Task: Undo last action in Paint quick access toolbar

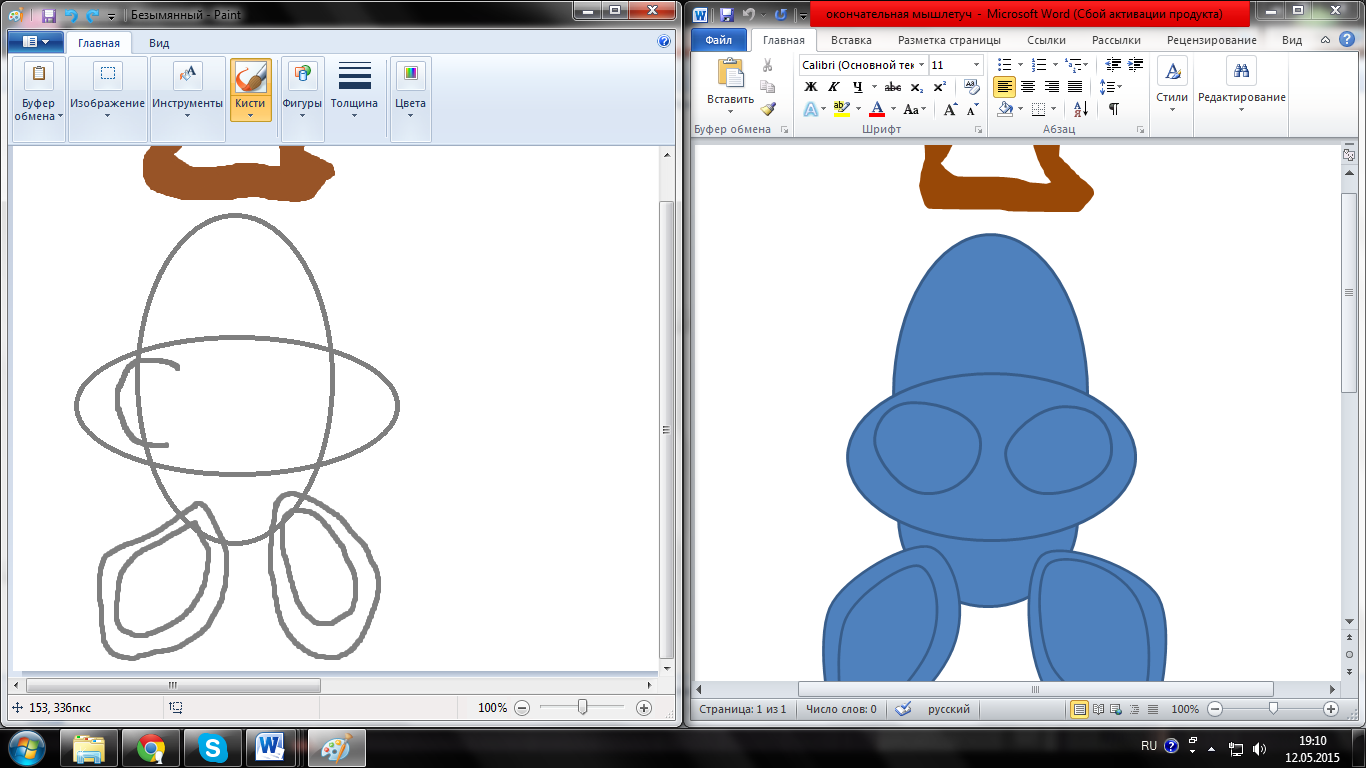Action: pos(70,16)
